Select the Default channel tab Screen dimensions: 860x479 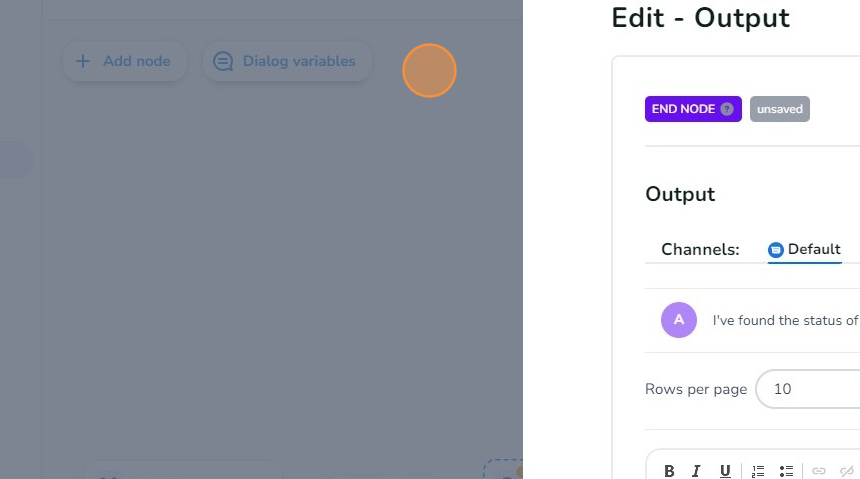point(805,250)
